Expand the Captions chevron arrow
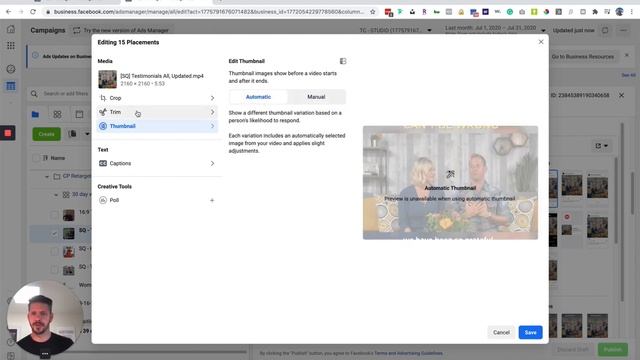Image resolution: width=640 pixels, height=360 pixels. [212, 163]
